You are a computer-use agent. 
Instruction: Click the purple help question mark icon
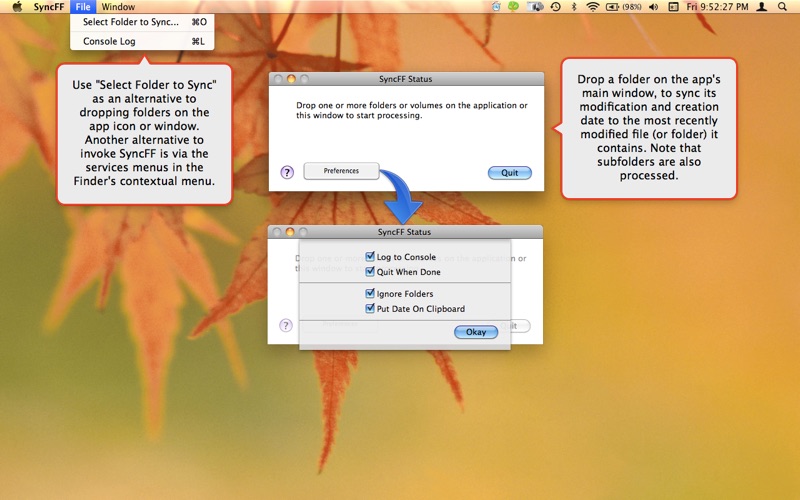287,172
